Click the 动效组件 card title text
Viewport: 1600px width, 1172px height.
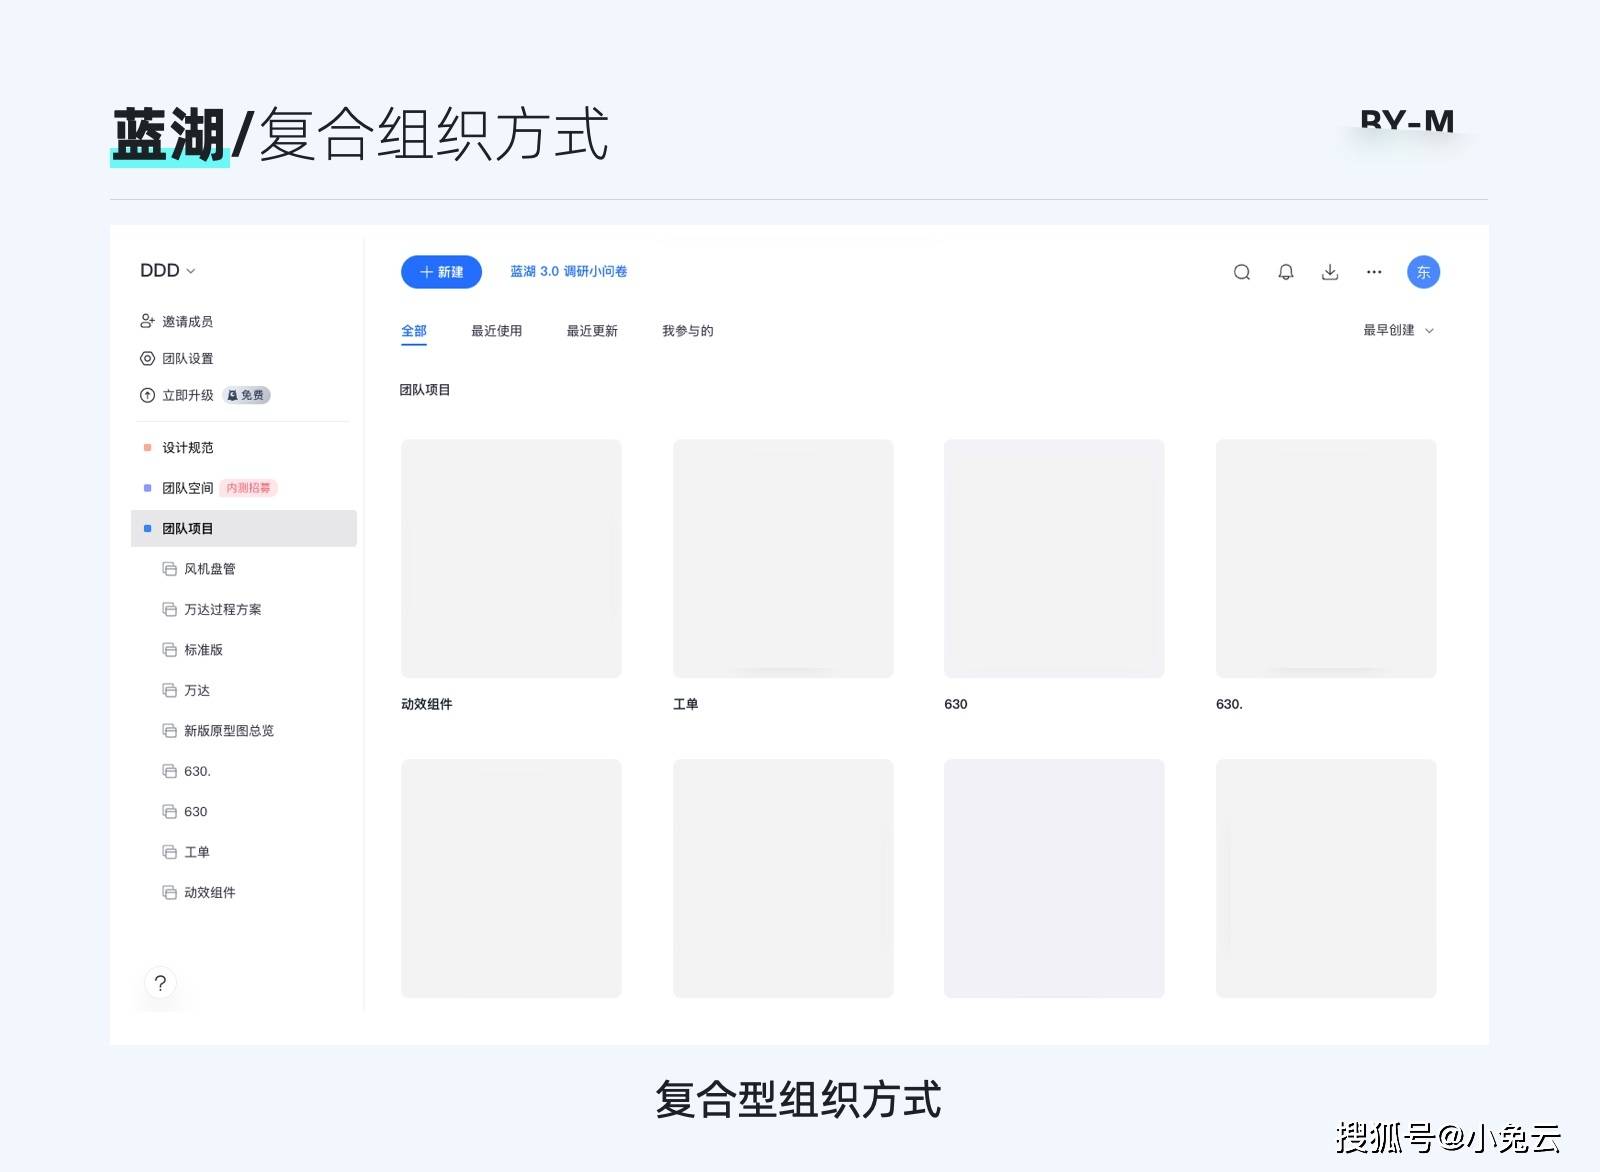pyautogui.click(x=427, y=704)
